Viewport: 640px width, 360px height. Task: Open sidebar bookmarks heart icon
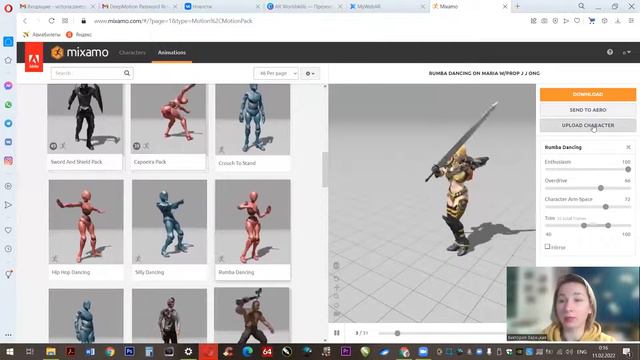click(8, 230)
